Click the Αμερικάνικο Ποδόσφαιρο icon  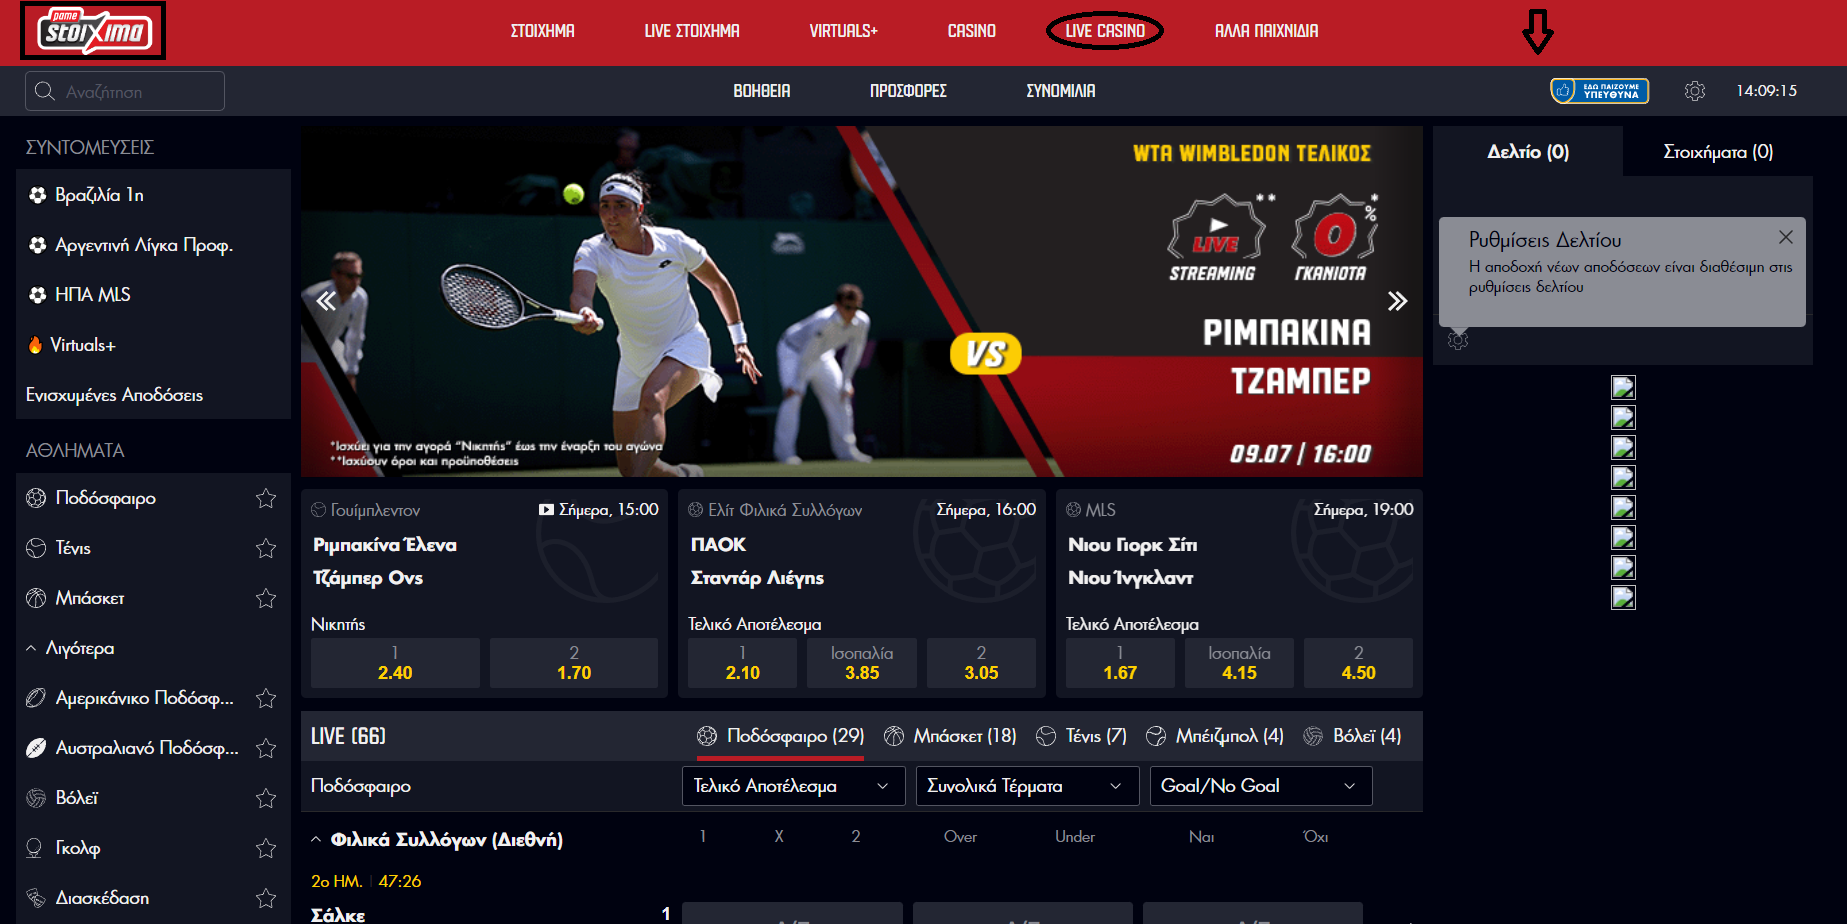(36, 698)
